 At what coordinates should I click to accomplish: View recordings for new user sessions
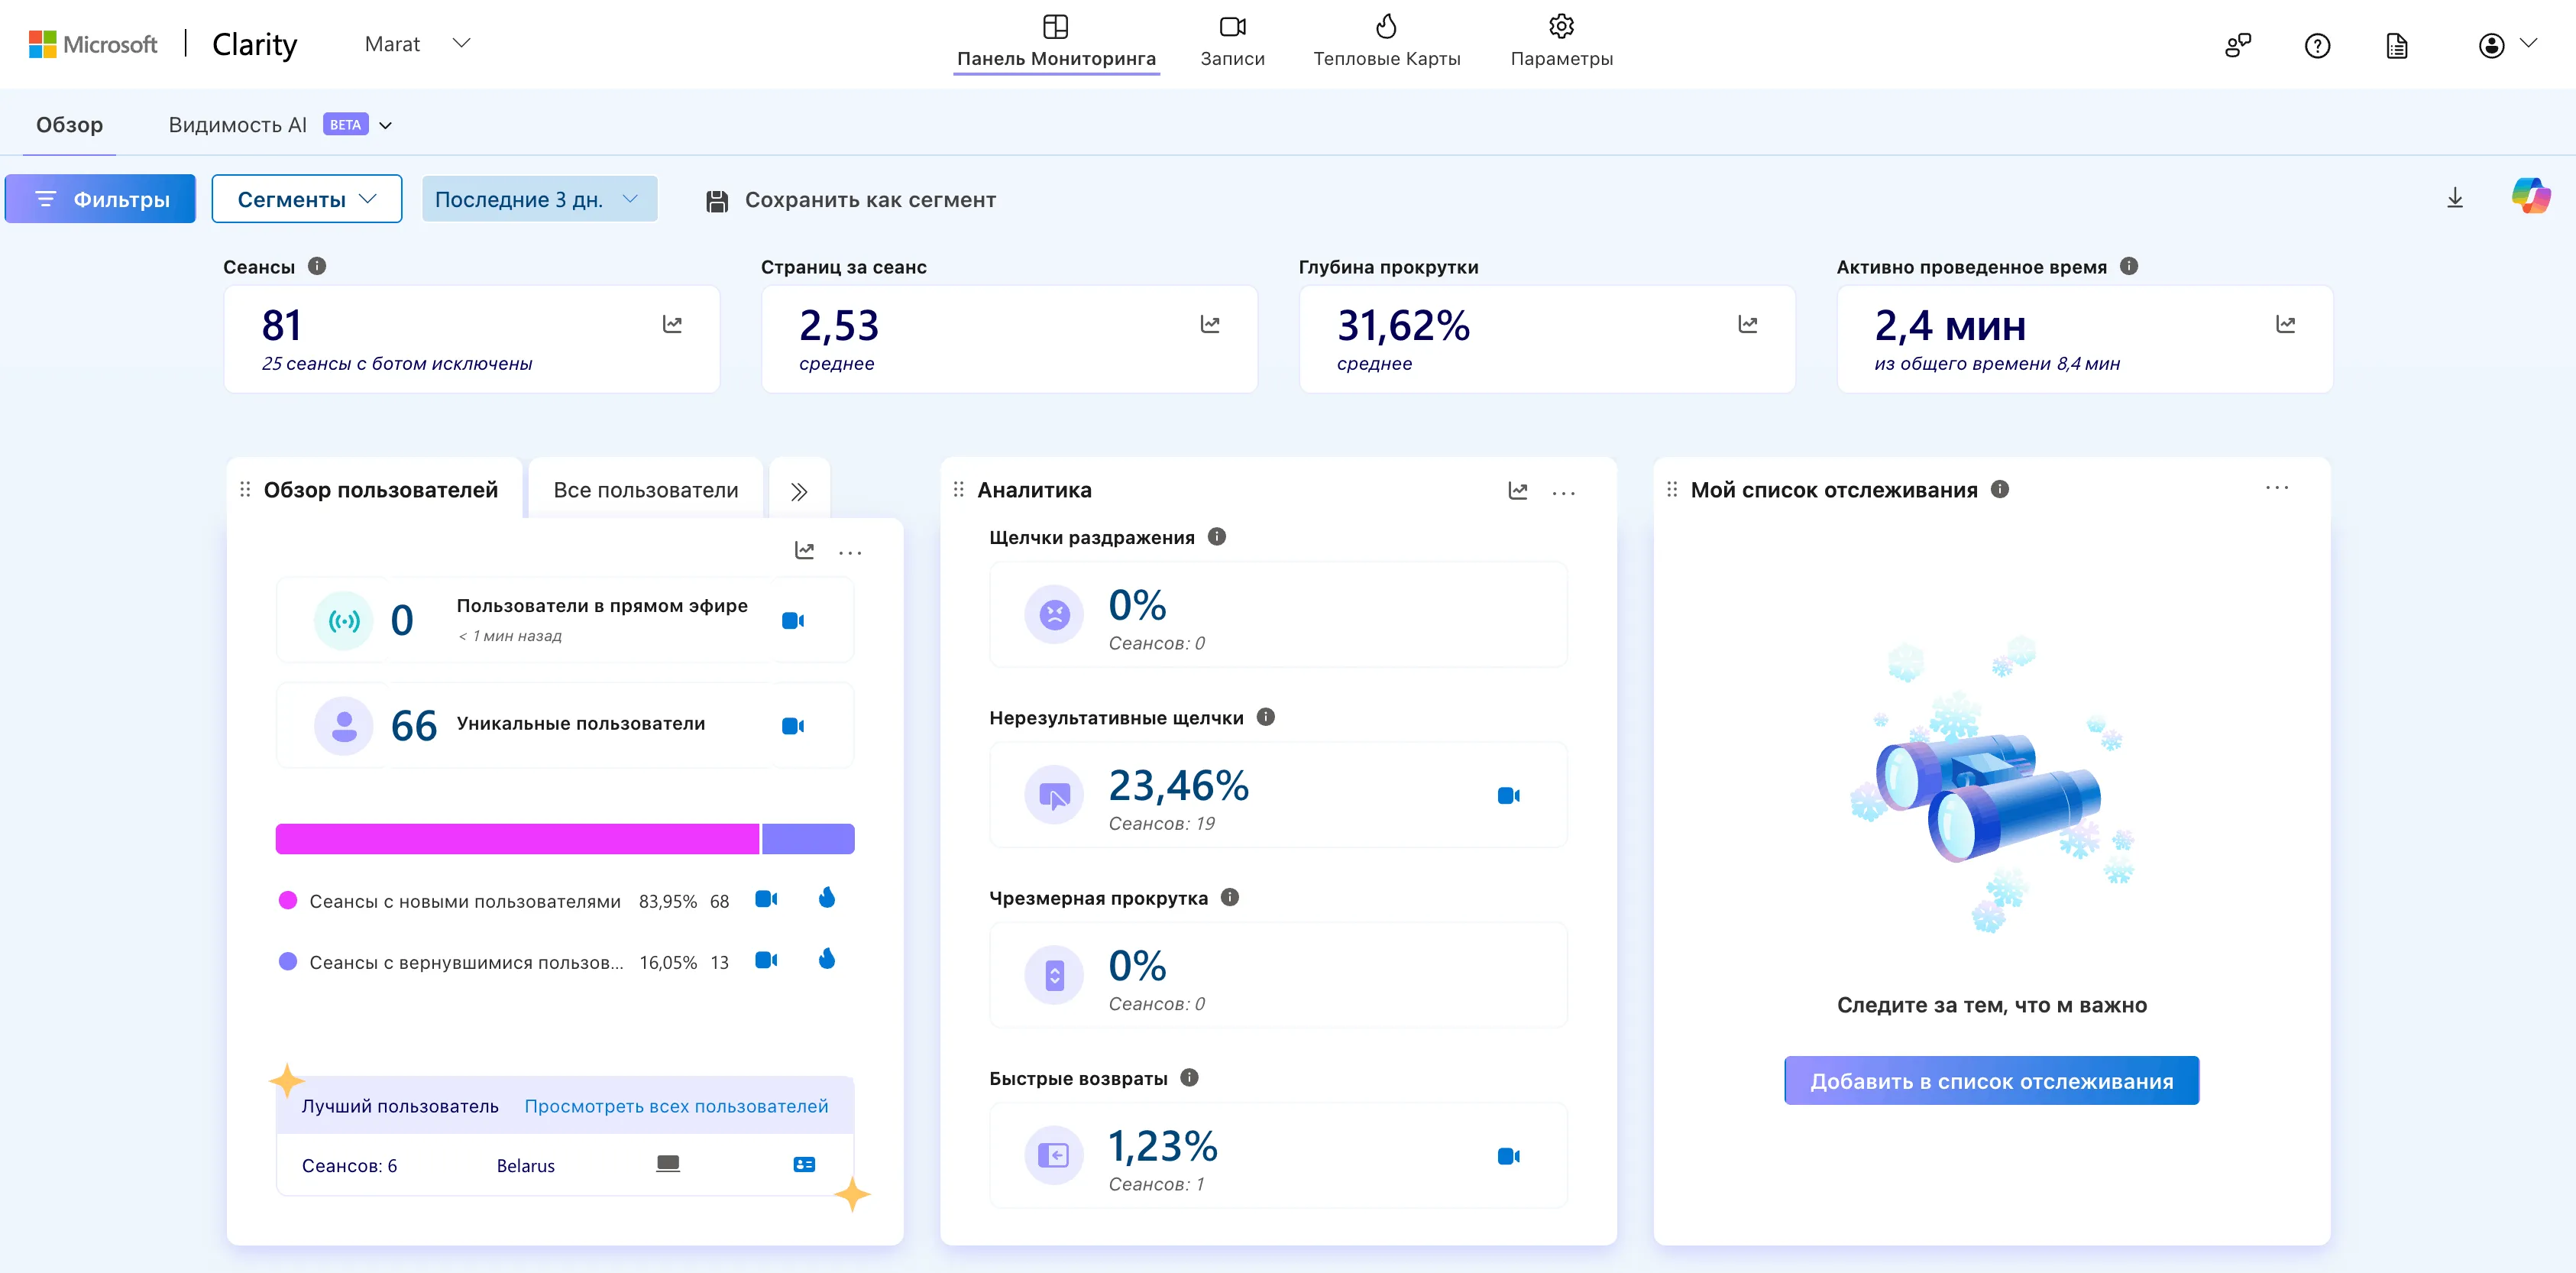766,899
